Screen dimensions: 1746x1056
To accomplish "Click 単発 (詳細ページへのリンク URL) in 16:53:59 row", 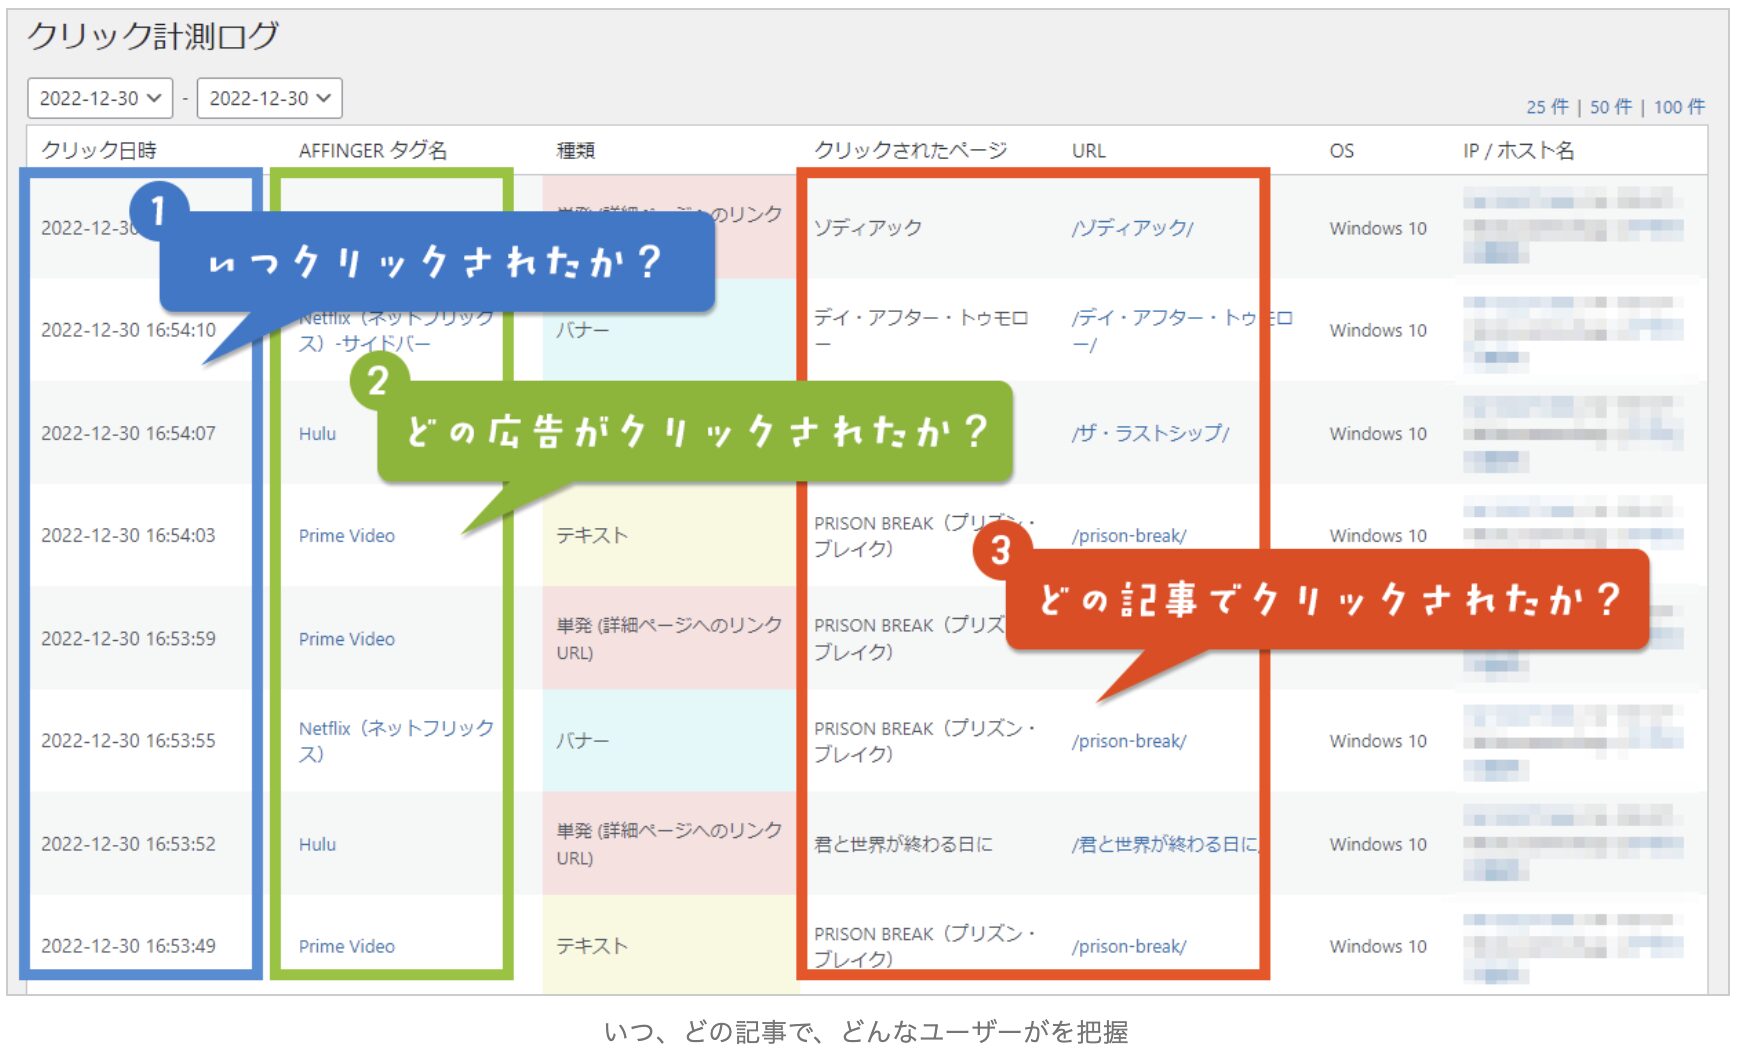I will tap(669, 638).
